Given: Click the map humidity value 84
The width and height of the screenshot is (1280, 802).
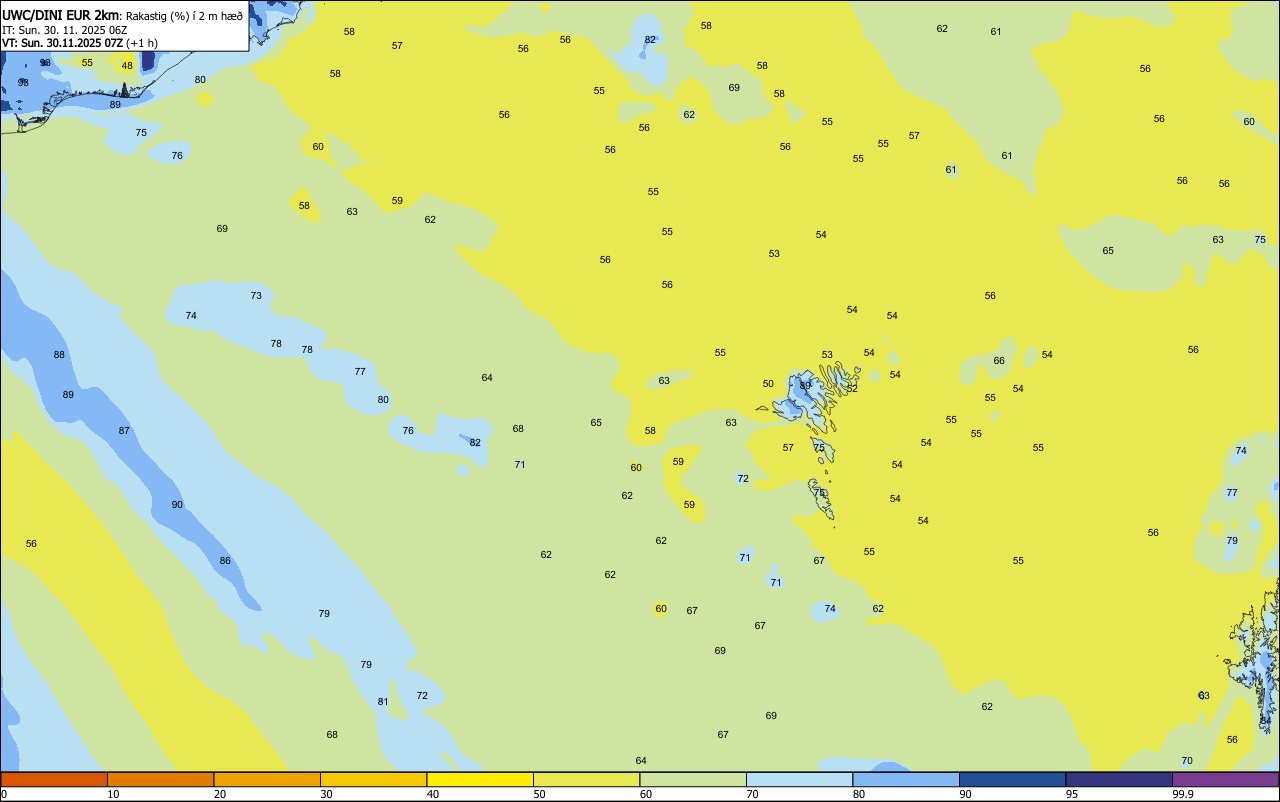Looking at the screenshot, I should pos(1265,720).
